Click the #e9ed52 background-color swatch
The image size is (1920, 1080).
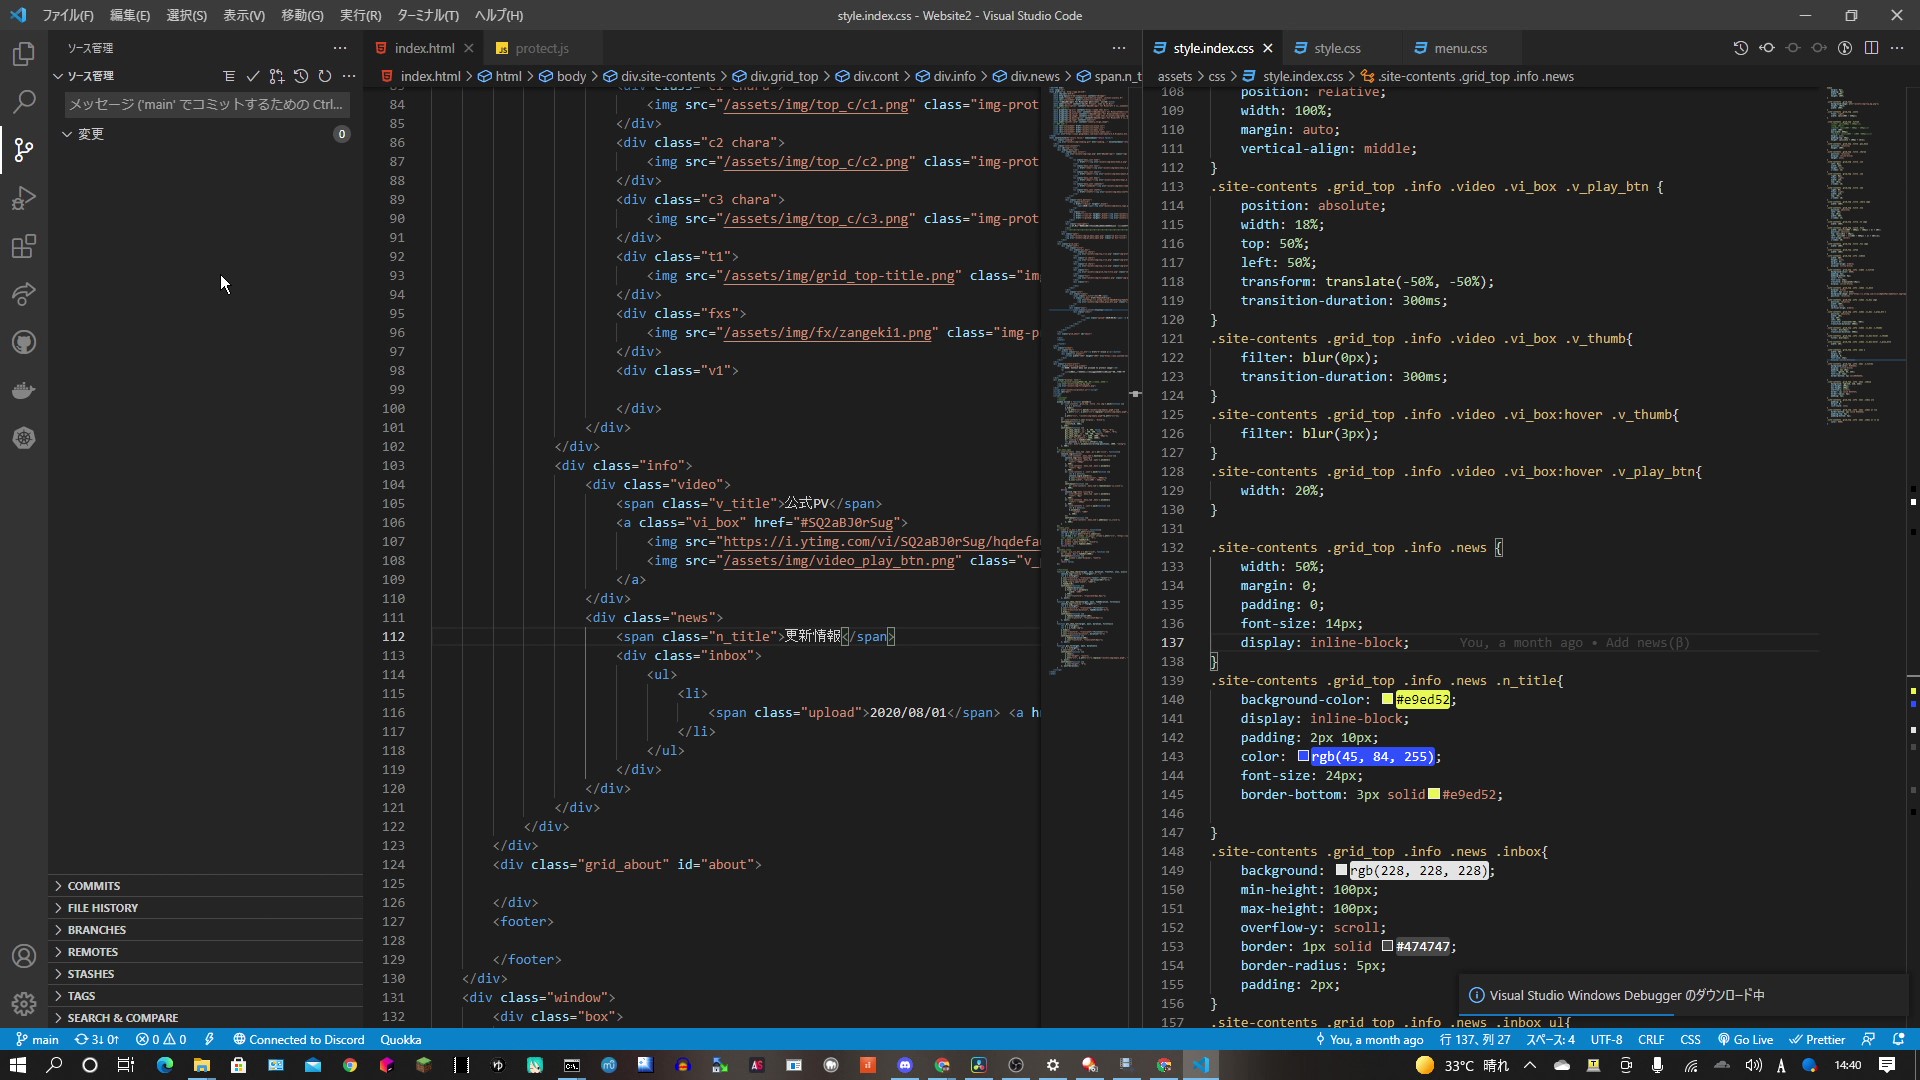coord(1387,700)
